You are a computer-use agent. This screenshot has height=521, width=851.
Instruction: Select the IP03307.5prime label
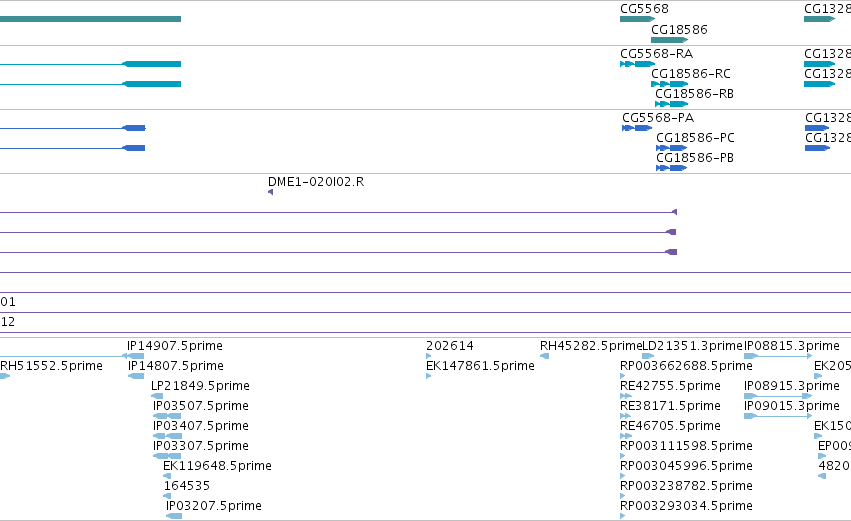pos(201,446)
